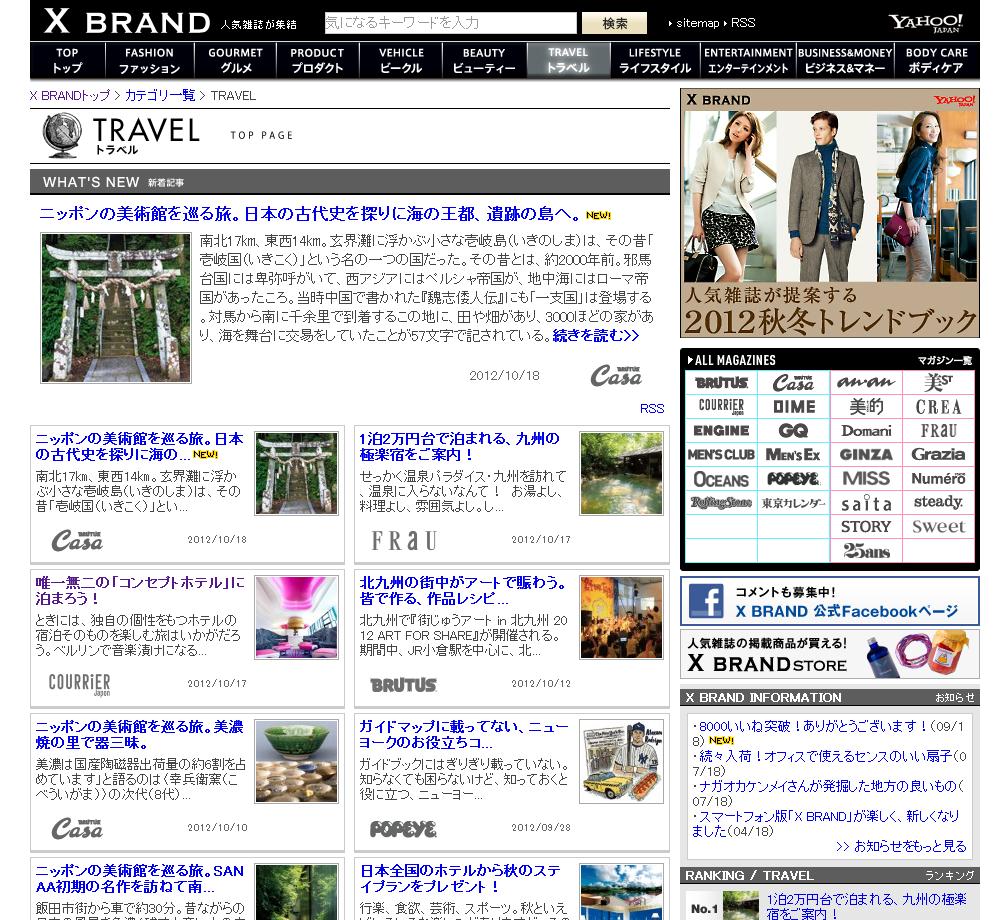Image resolution: width=998 pixels, height=920 pixels.
Task: Open 日本全国のホテルから秋のステイプラン article
Action: pyautogui.click(x=460, y=878)
